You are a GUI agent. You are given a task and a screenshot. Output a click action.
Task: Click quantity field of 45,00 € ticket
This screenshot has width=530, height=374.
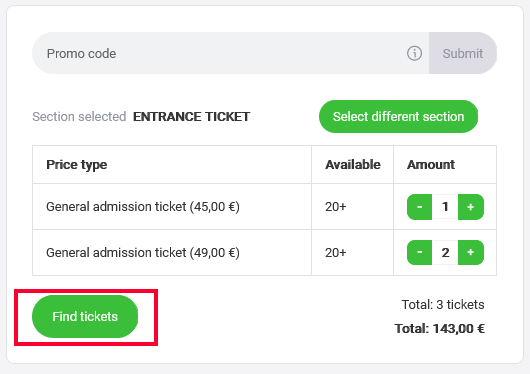[x=445, y=207]
